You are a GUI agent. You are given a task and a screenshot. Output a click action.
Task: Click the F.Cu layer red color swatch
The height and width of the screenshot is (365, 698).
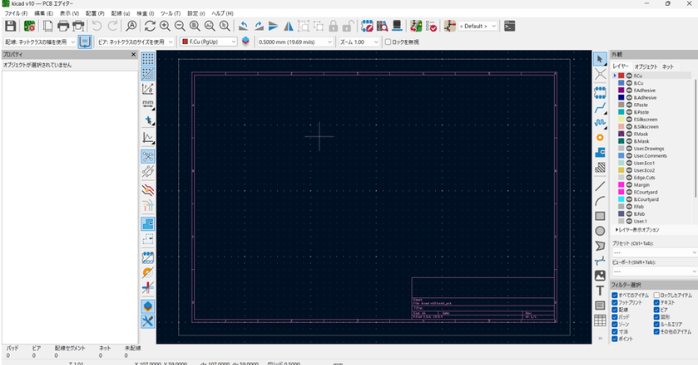point(621,76)
